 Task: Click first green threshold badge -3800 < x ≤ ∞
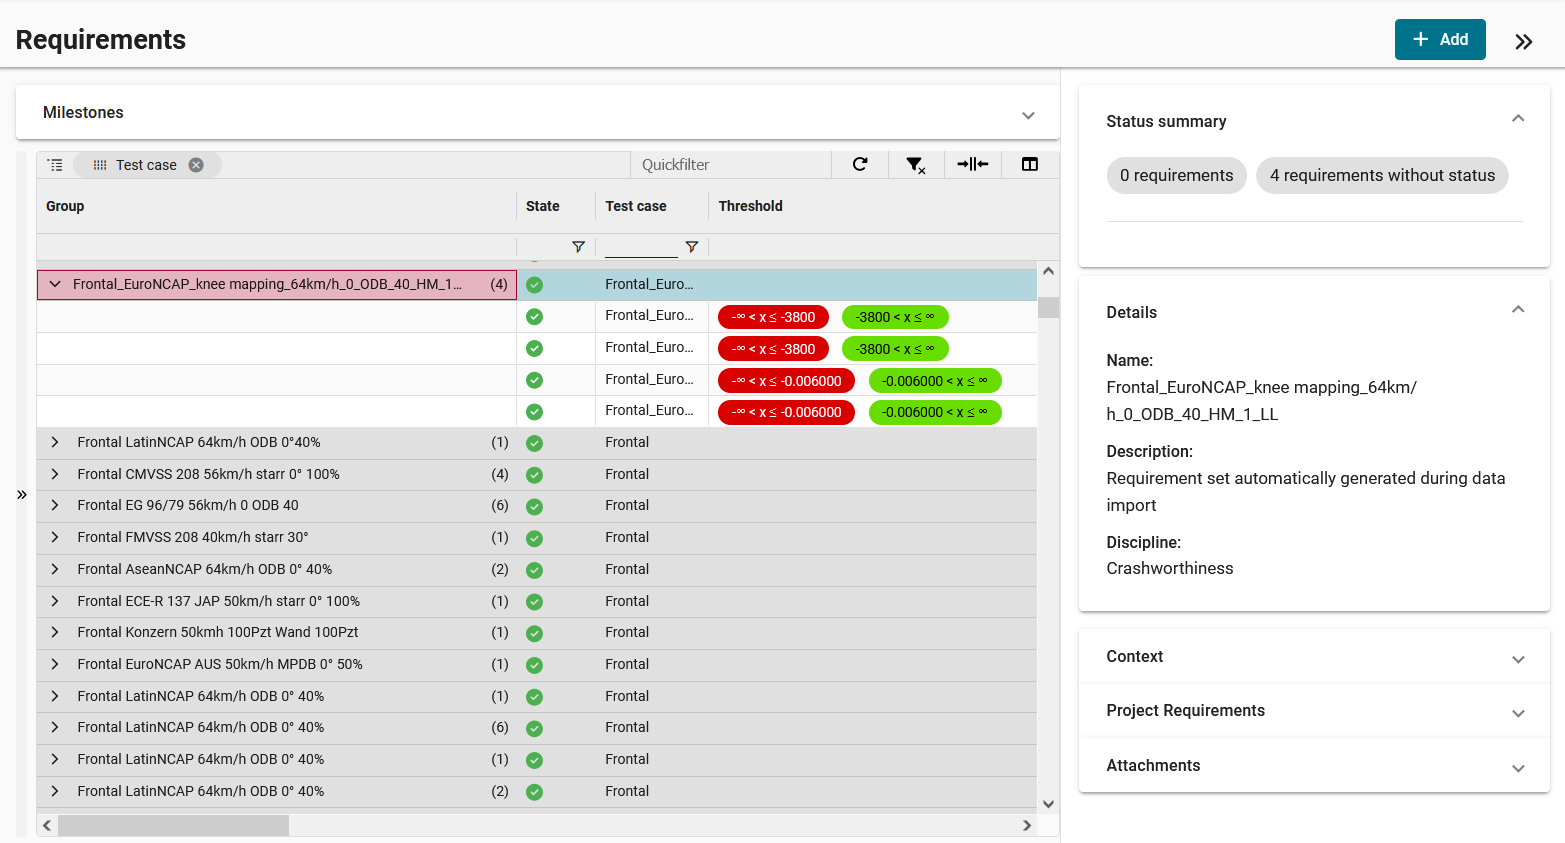click(x=895, y=317)
